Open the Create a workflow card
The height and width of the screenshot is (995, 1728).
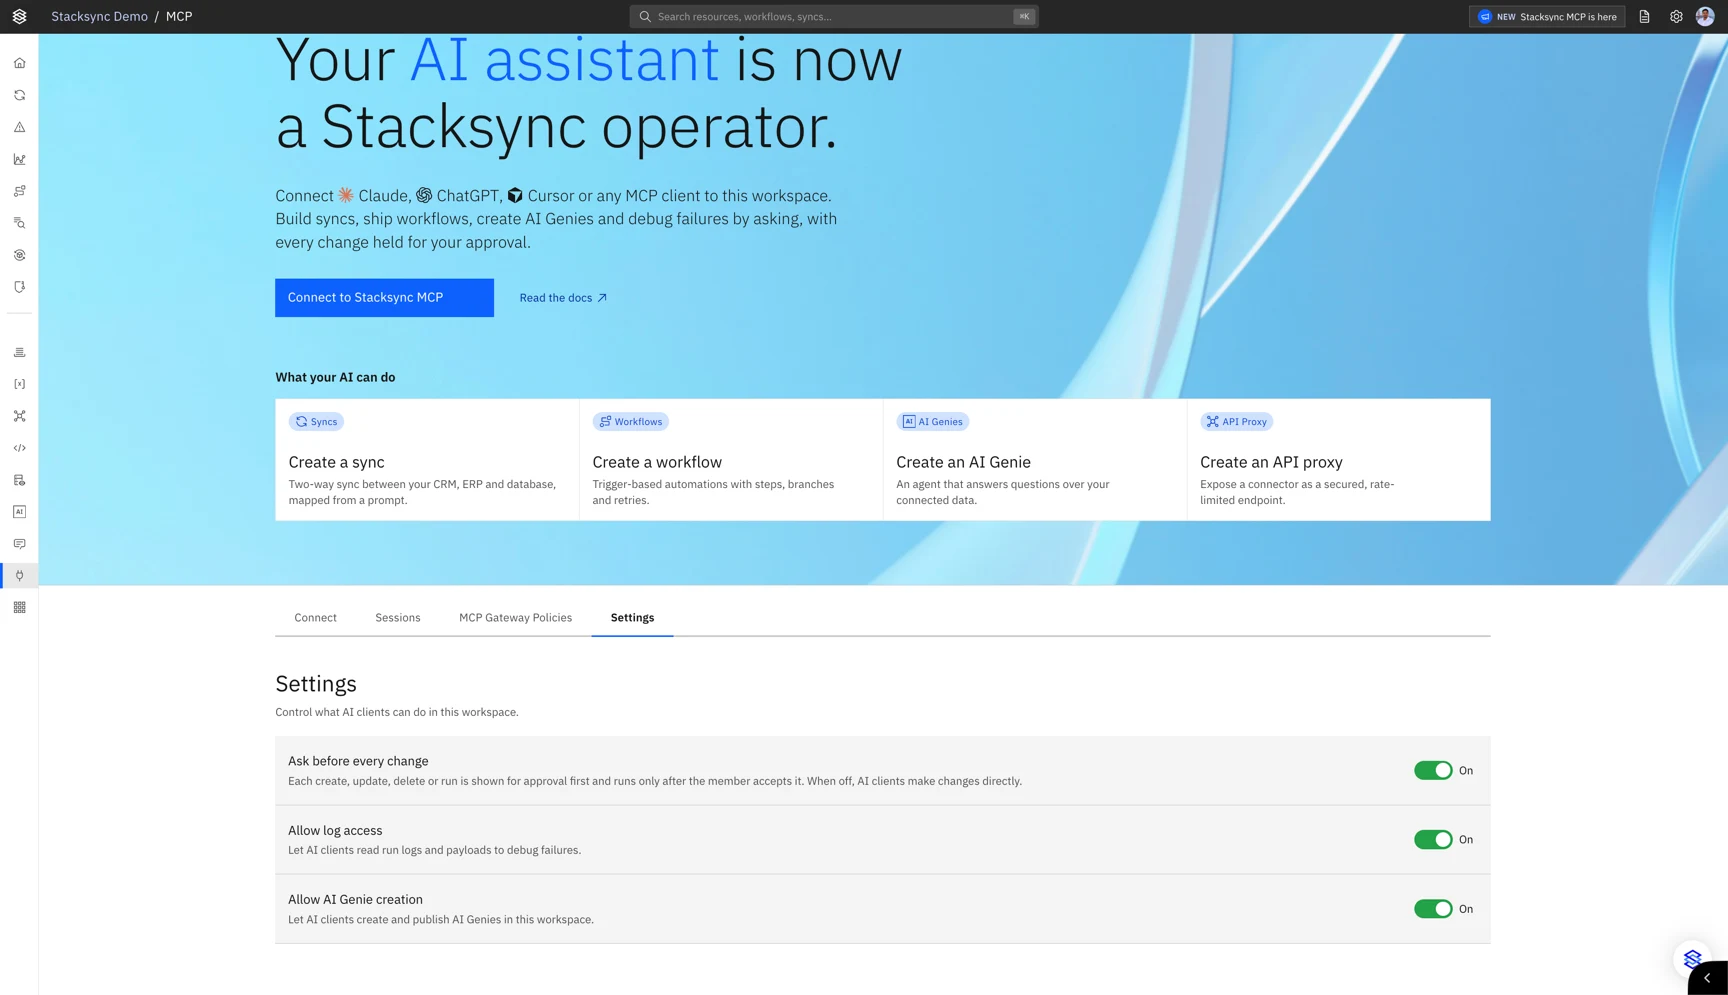[731, 460]
